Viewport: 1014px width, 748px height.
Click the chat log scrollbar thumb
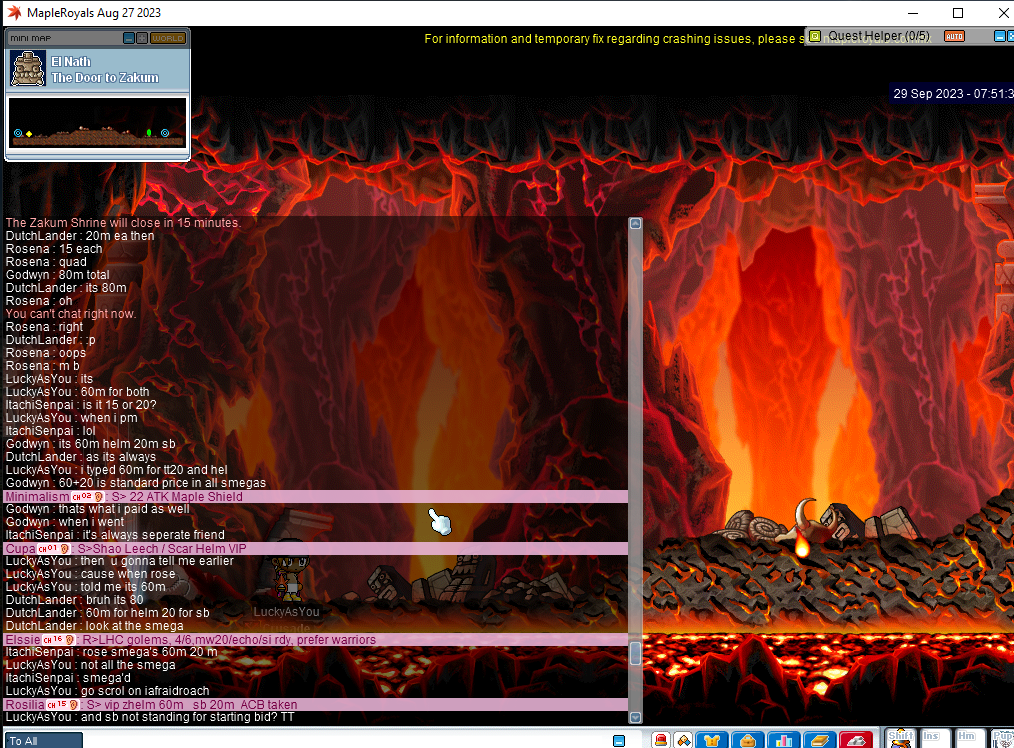pyautogui.click(x=635, y=654)
